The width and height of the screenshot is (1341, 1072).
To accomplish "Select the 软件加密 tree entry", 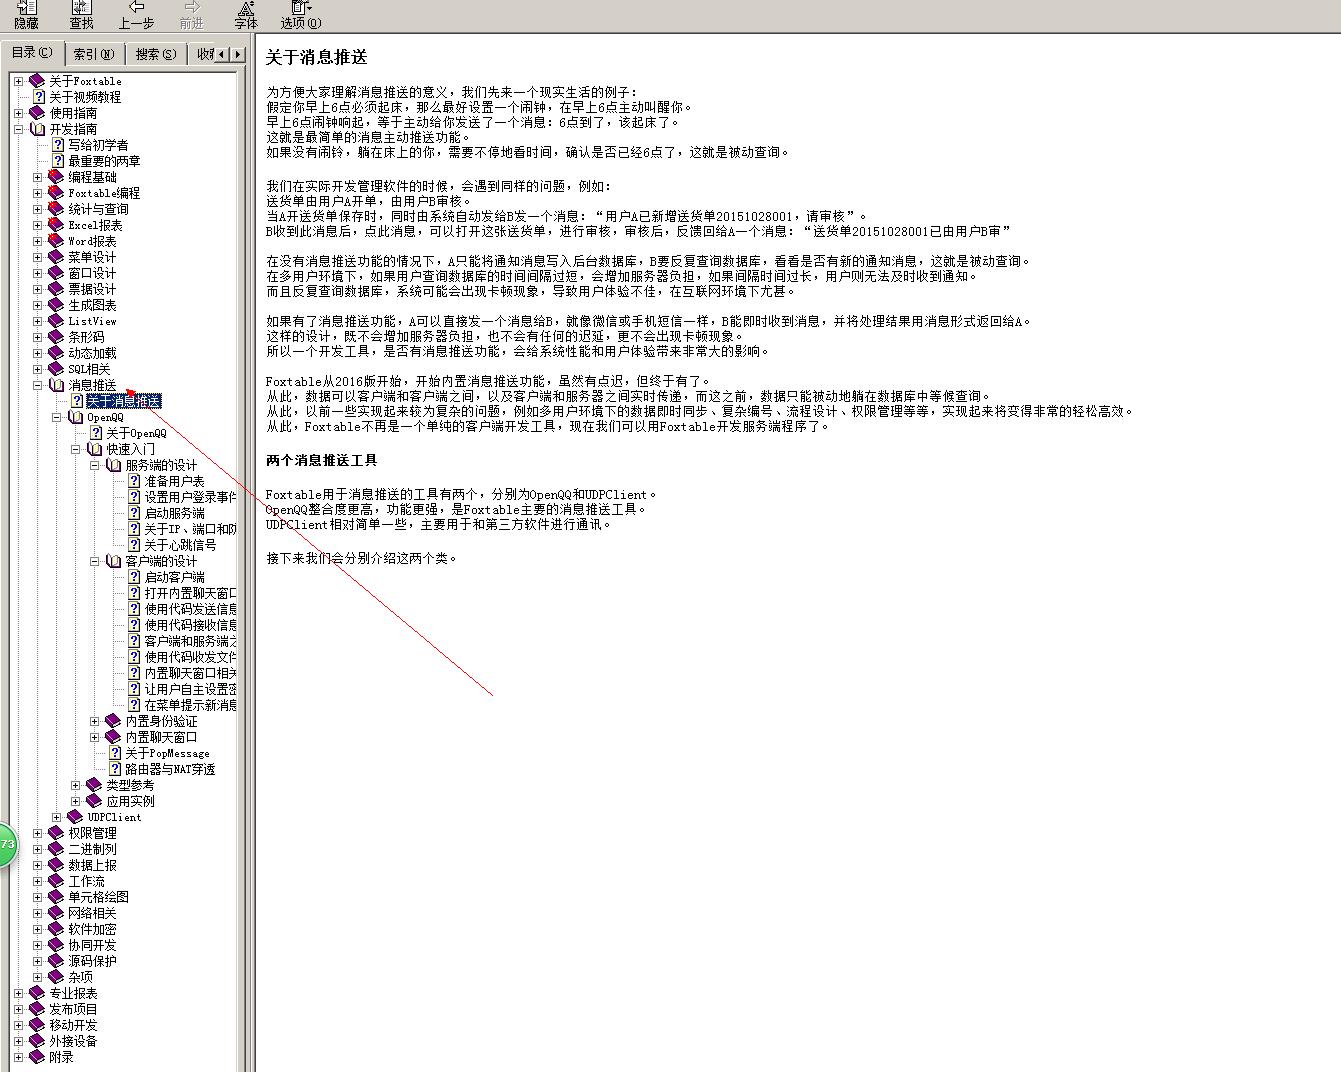I will tap(92, 929).
